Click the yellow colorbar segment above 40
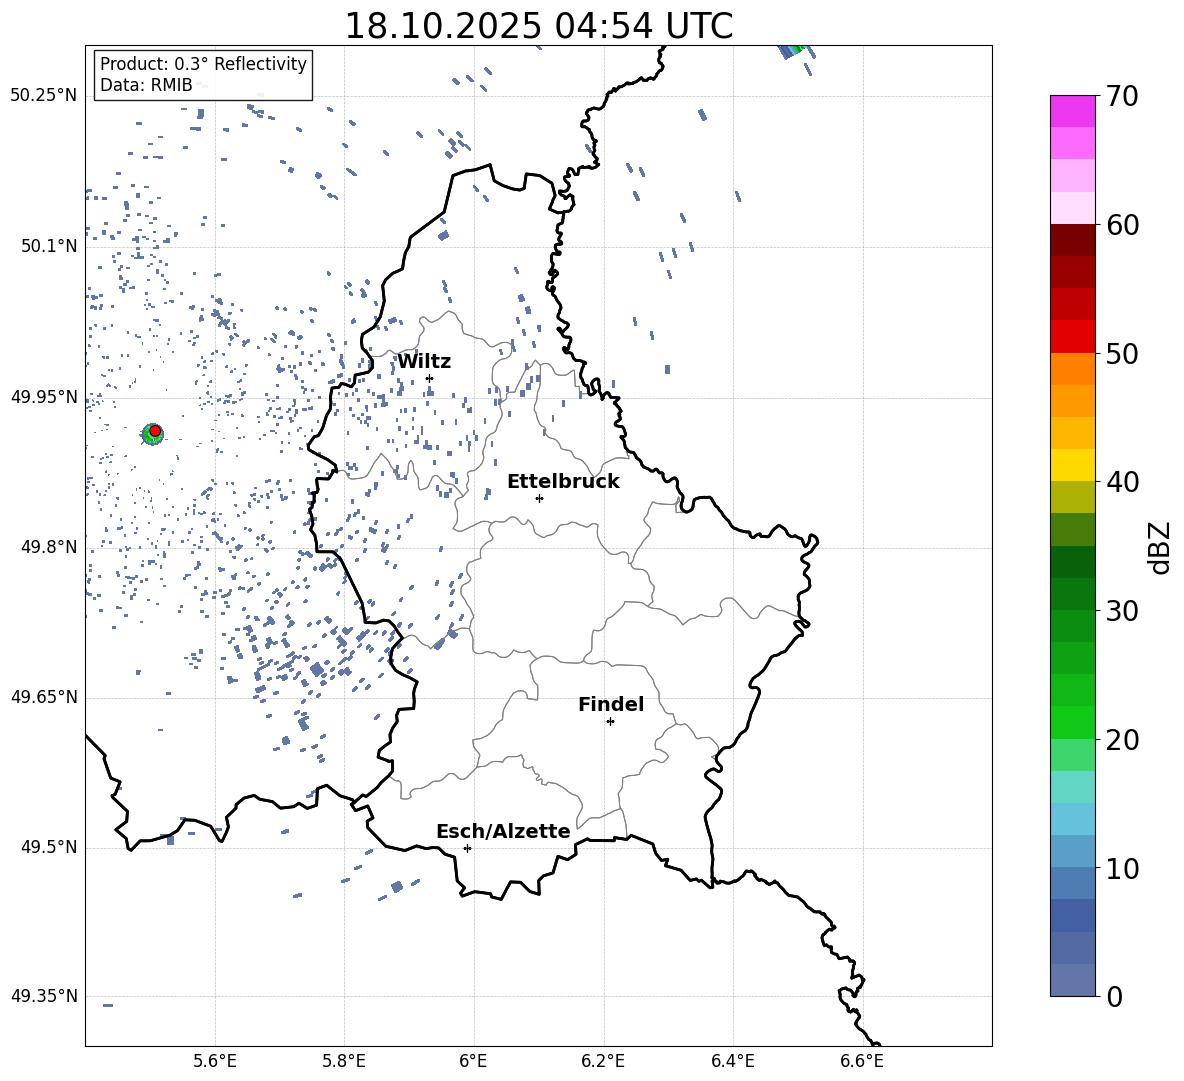Screen dimensions: 1184x1081 pyautogui.click(x=1072, y=465)
